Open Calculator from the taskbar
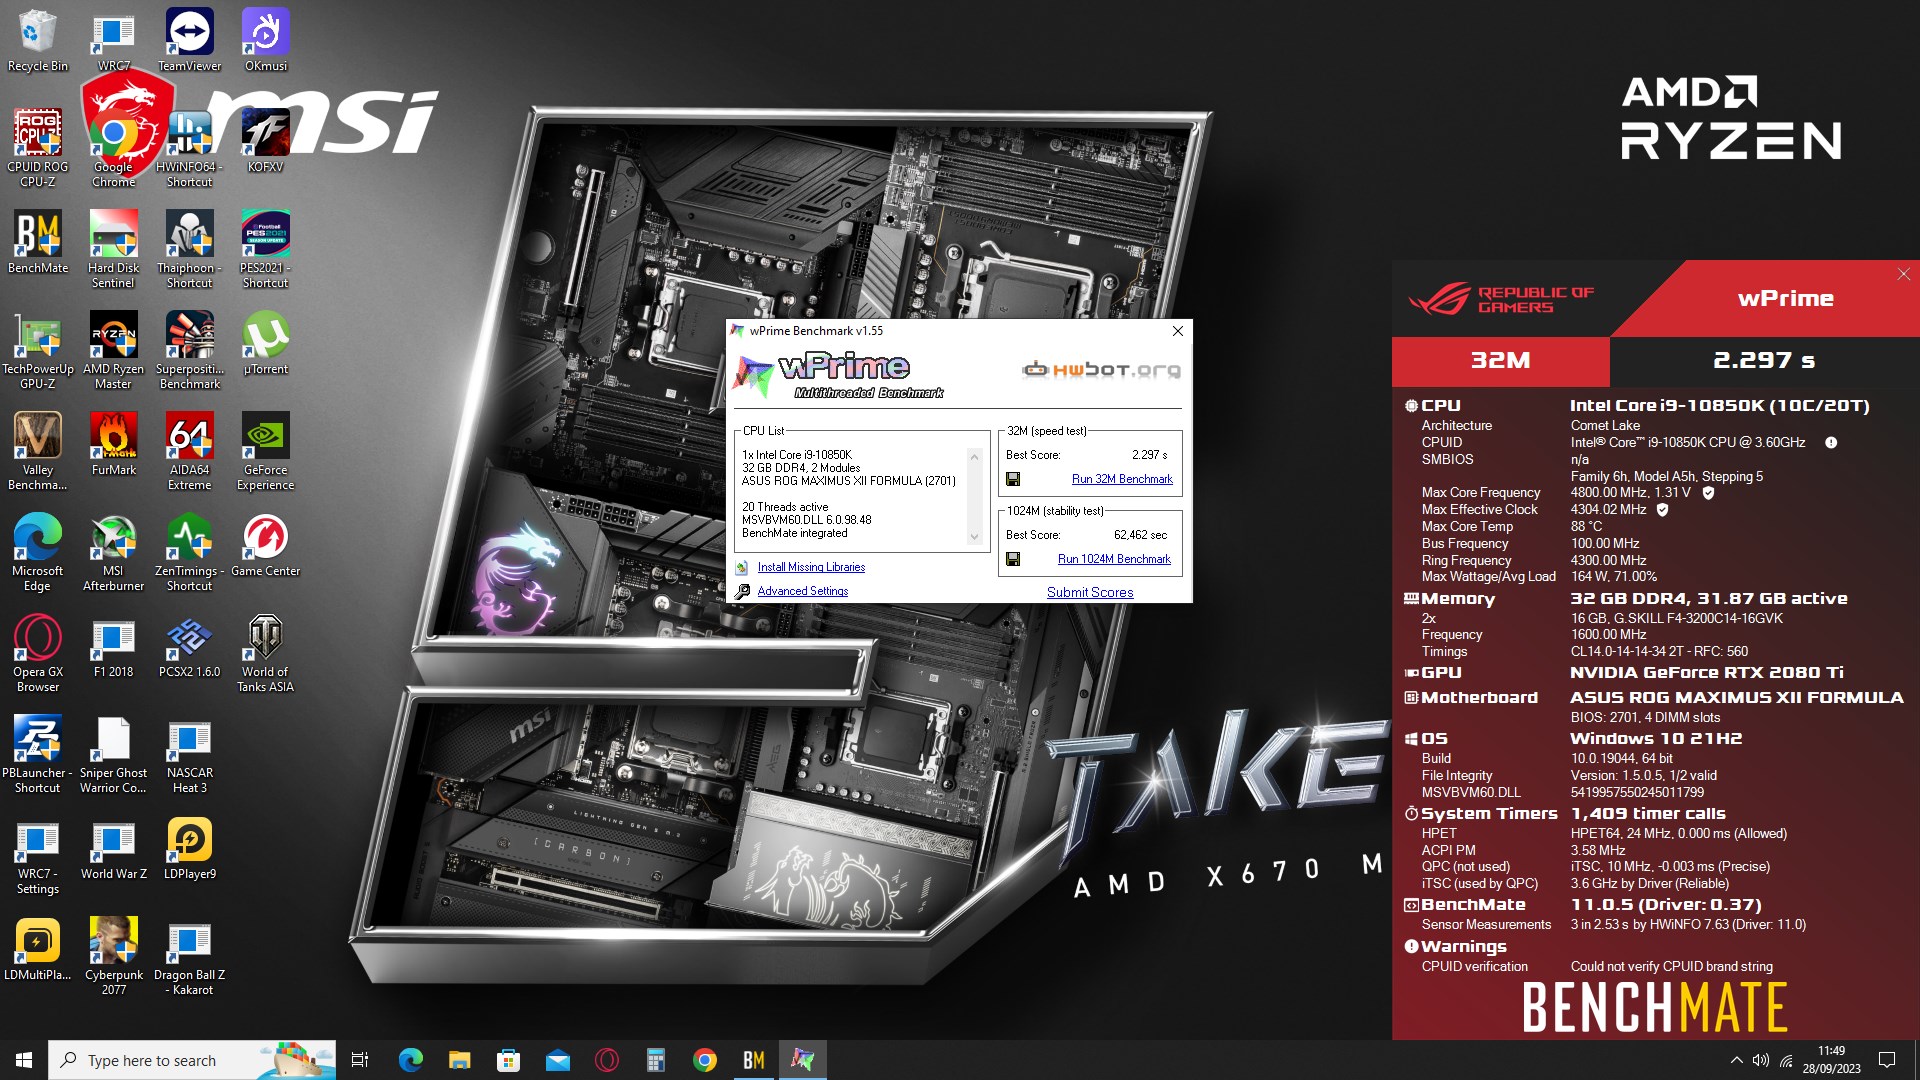Screen dimensions: 1920x1080 656,1060
